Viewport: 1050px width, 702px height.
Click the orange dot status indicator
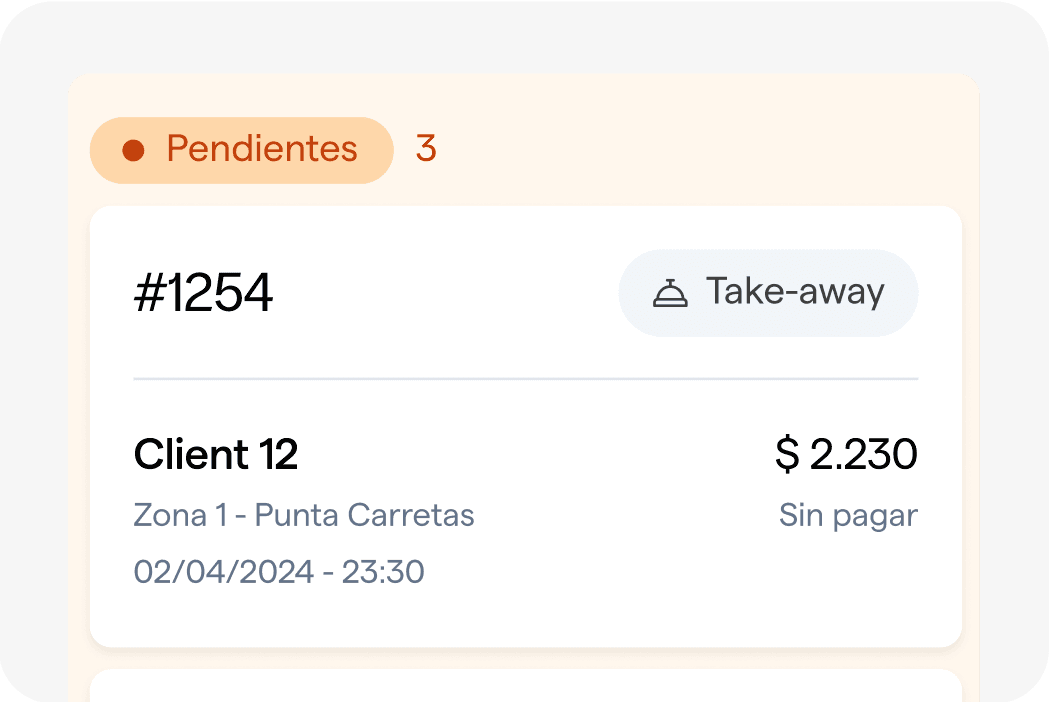point(133,150)
